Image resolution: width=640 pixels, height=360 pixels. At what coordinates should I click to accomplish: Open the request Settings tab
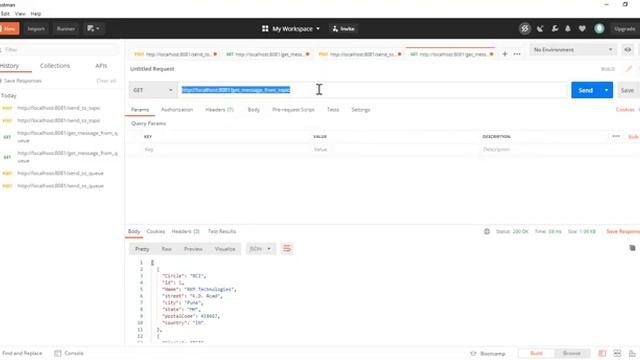click(x=360, y=110)
